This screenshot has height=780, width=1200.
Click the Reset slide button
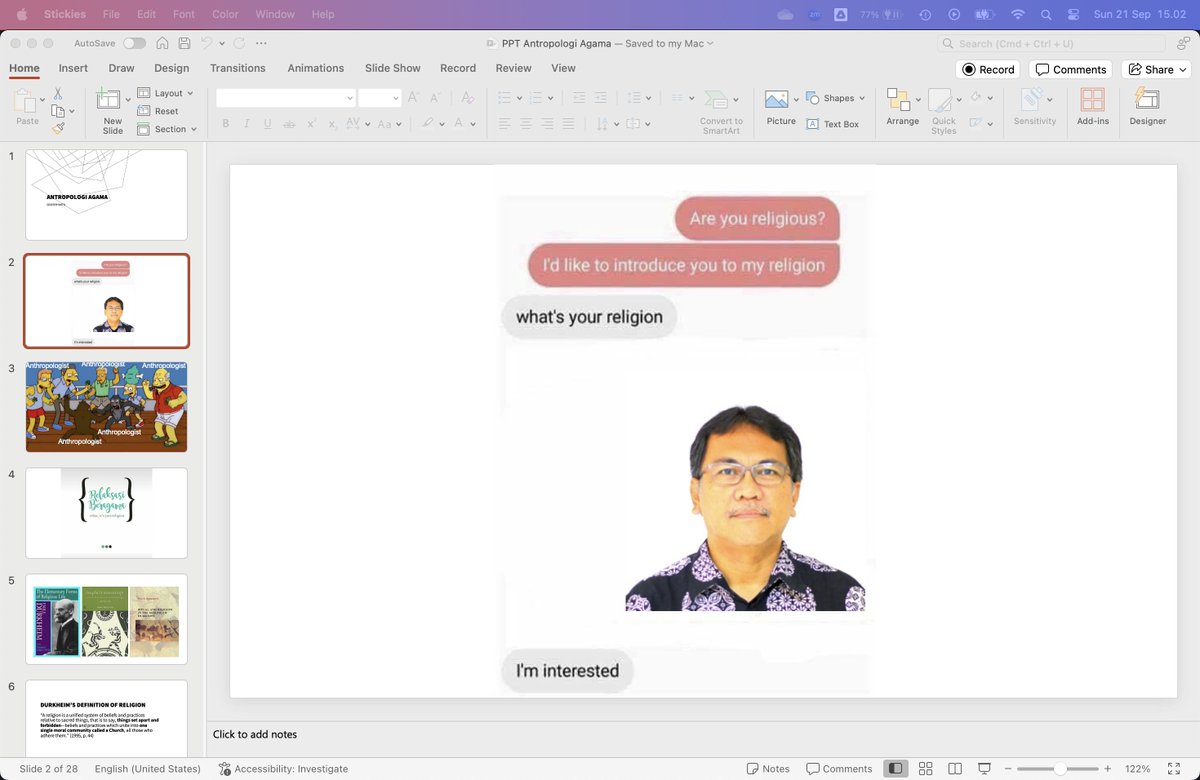[x=158, y=111]
